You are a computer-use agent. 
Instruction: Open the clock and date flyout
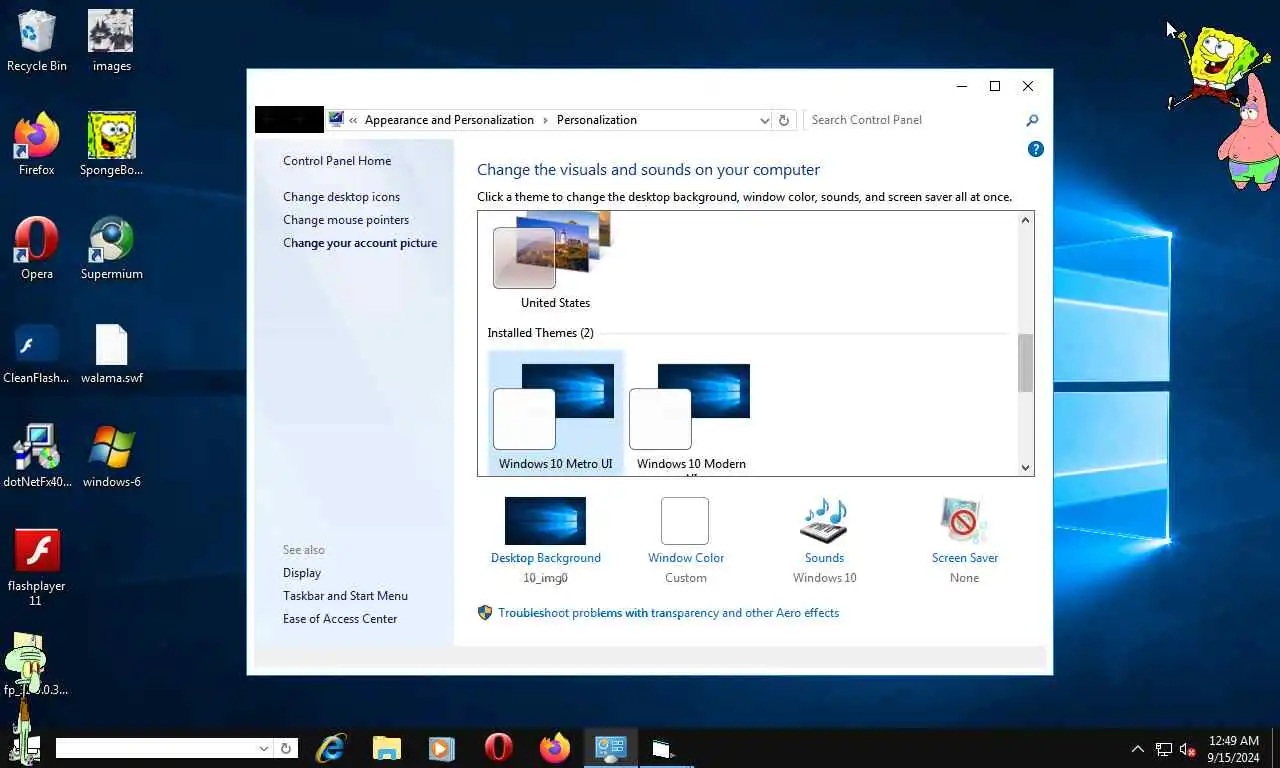(x=1234, y=749)
